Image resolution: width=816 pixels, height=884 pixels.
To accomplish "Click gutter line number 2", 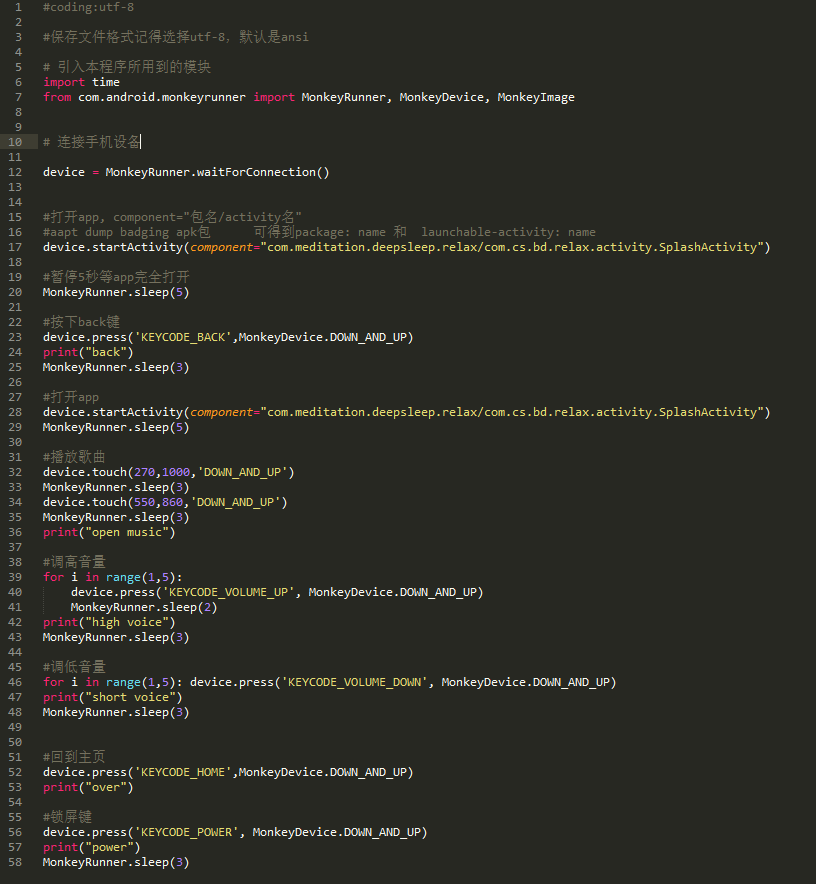I will coord(19,23).
